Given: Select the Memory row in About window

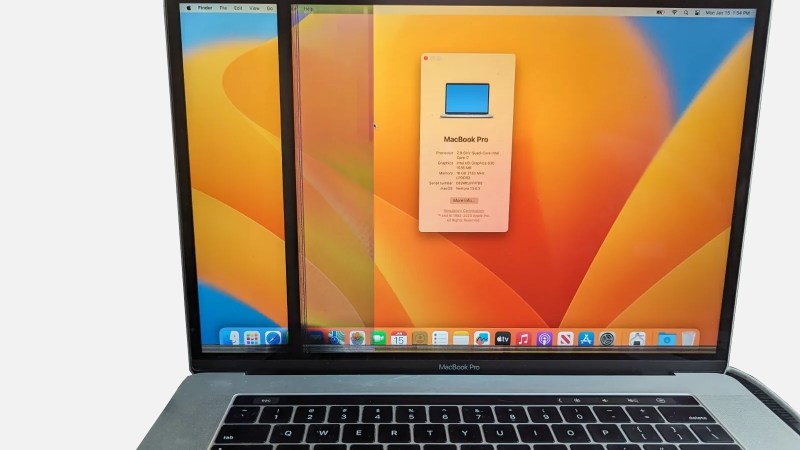Looking at the screenshot, I should (x=462, y=175).
